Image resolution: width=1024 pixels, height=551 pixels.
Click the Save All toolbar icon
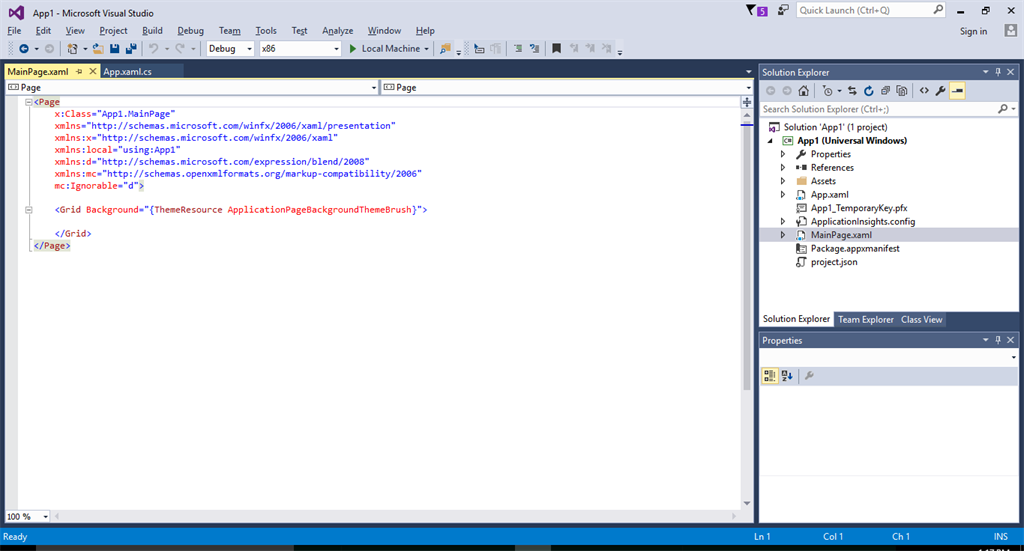[131, 48]
